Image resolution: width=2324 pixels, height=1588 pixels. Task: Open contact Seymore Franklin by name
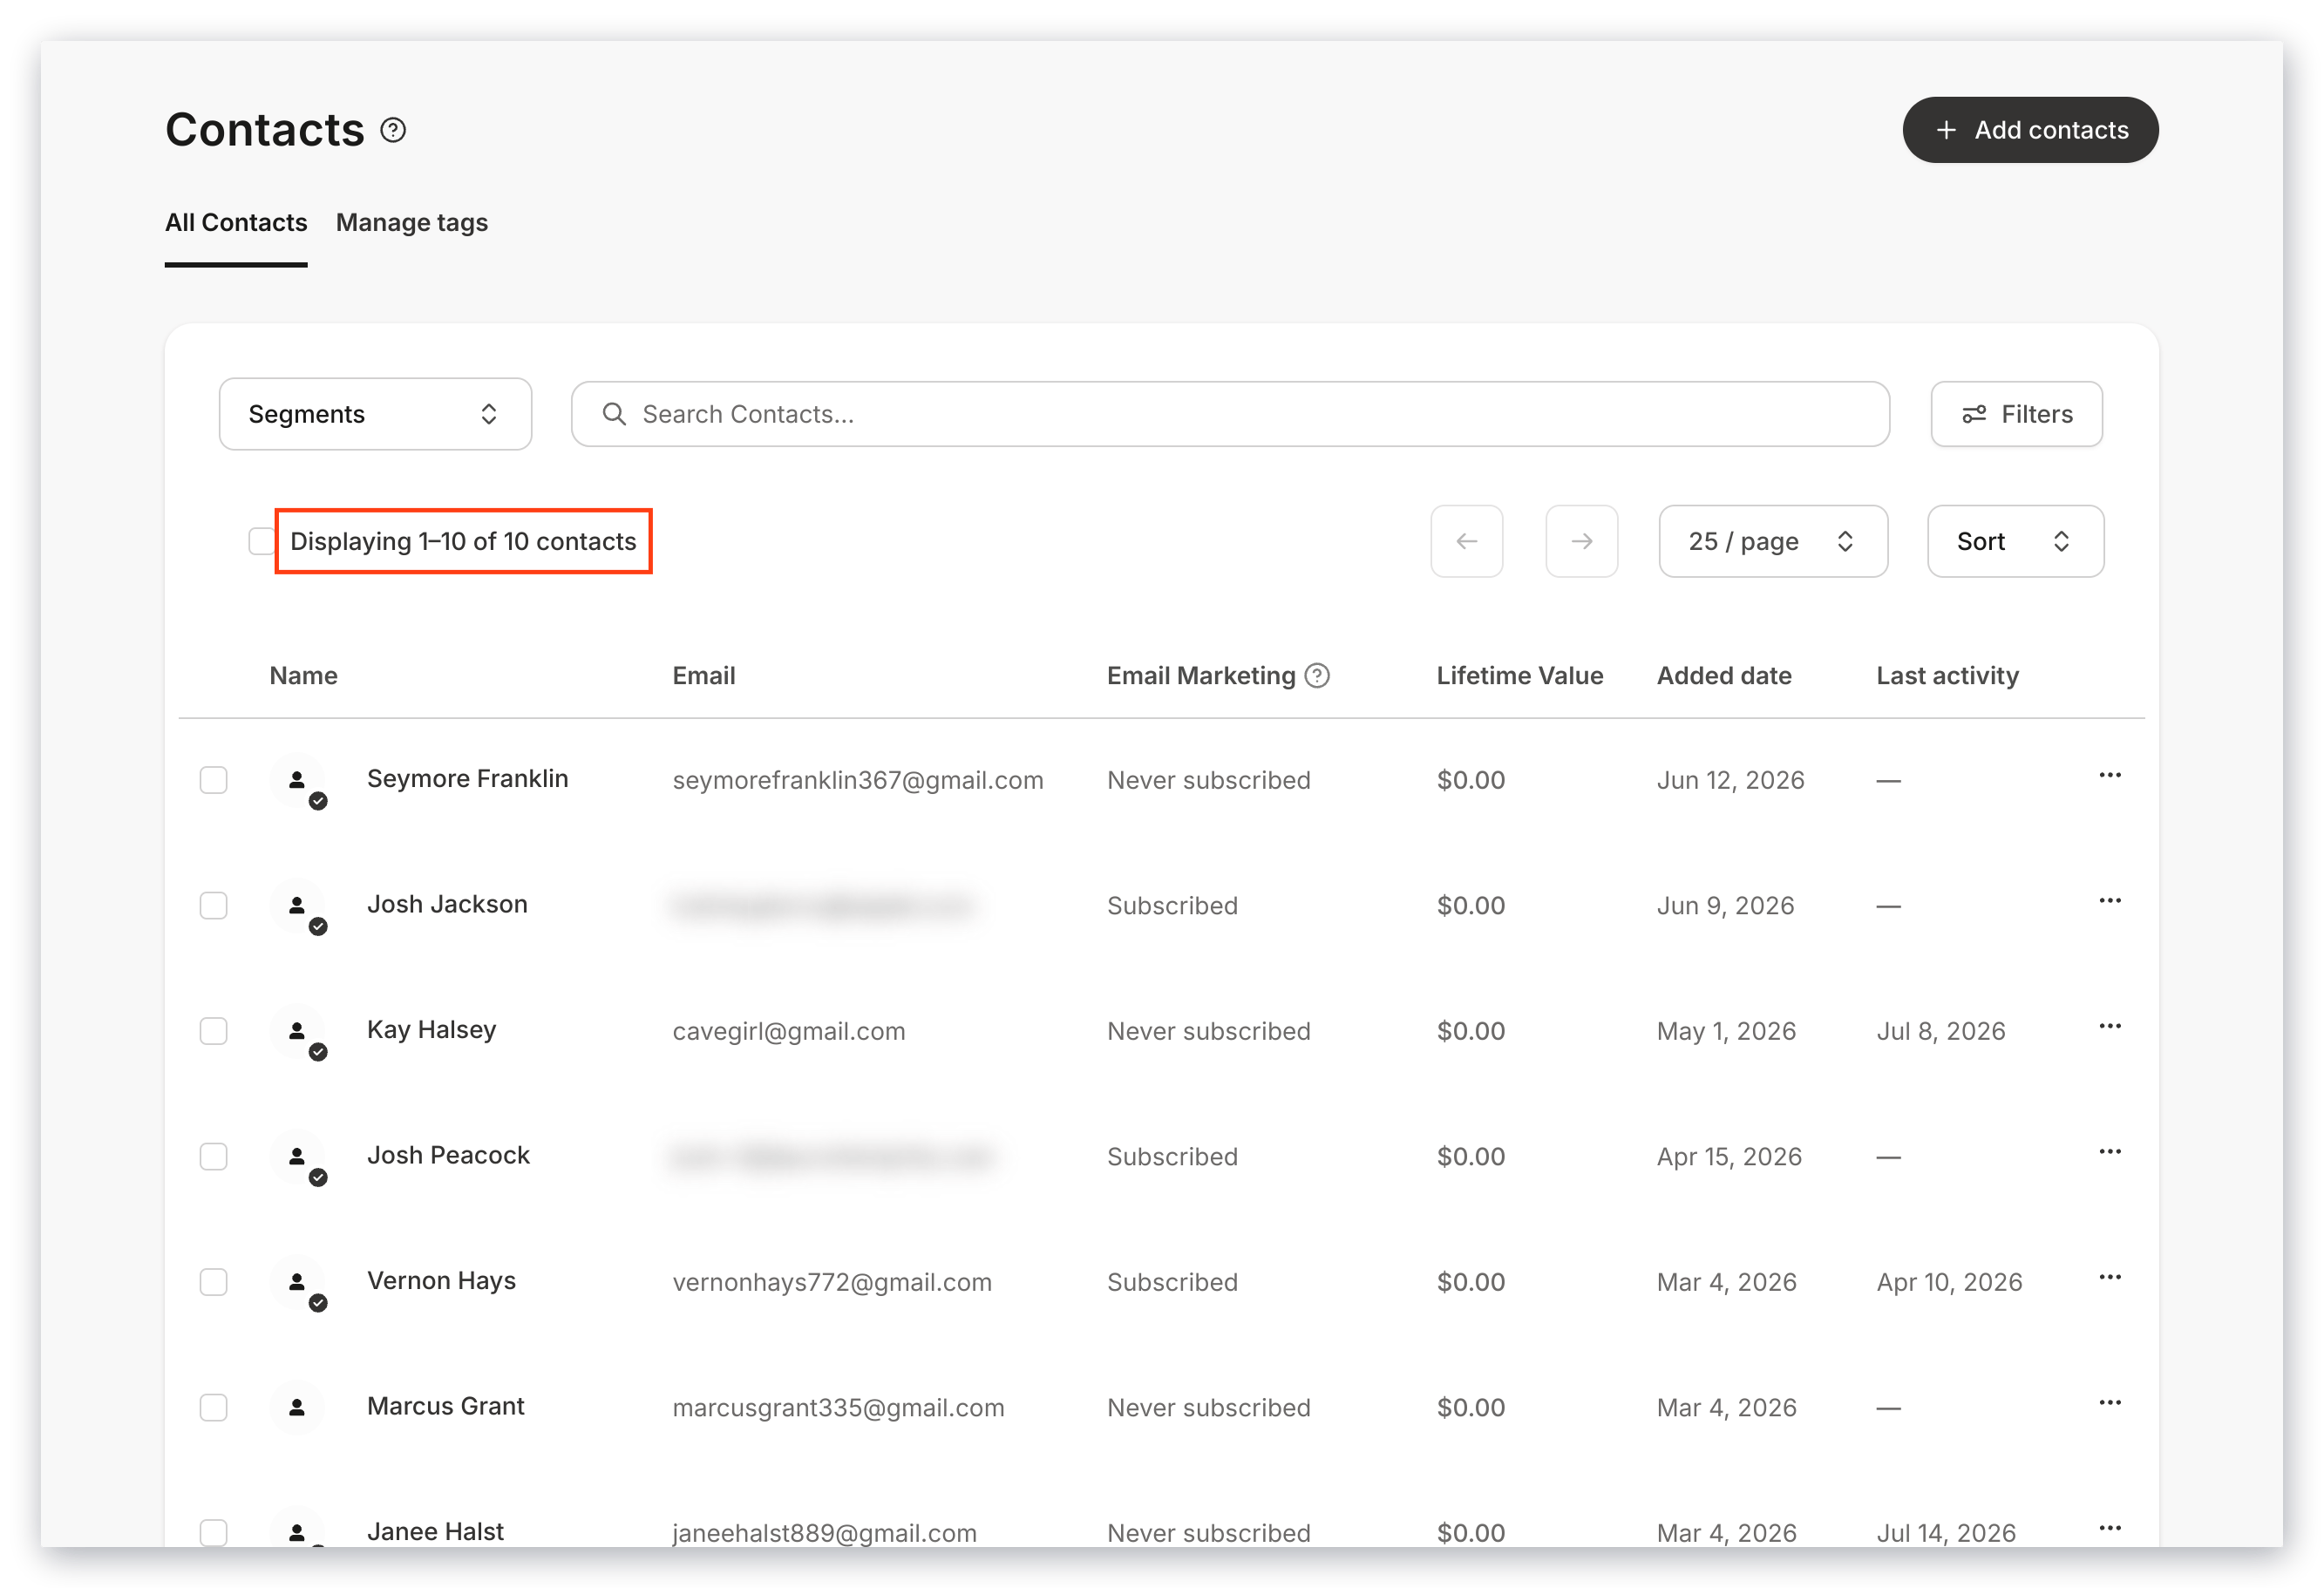click(467, 779)
